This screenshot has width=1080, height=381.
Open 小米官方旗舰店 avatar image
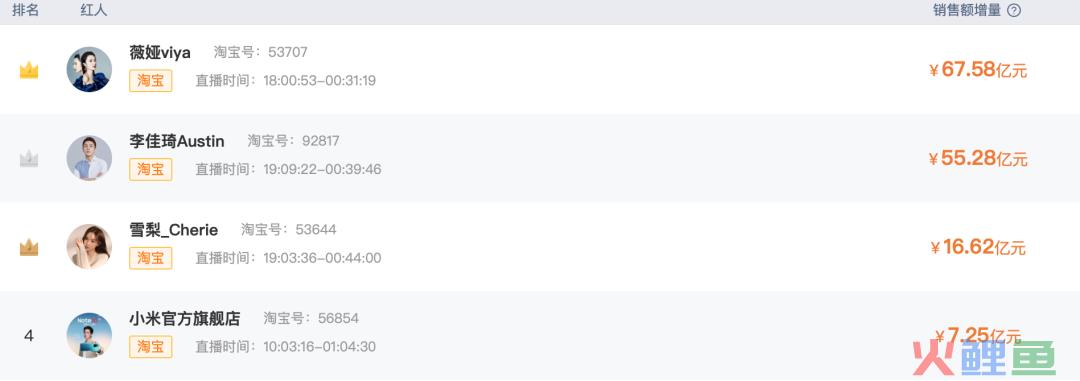(89, 336)
